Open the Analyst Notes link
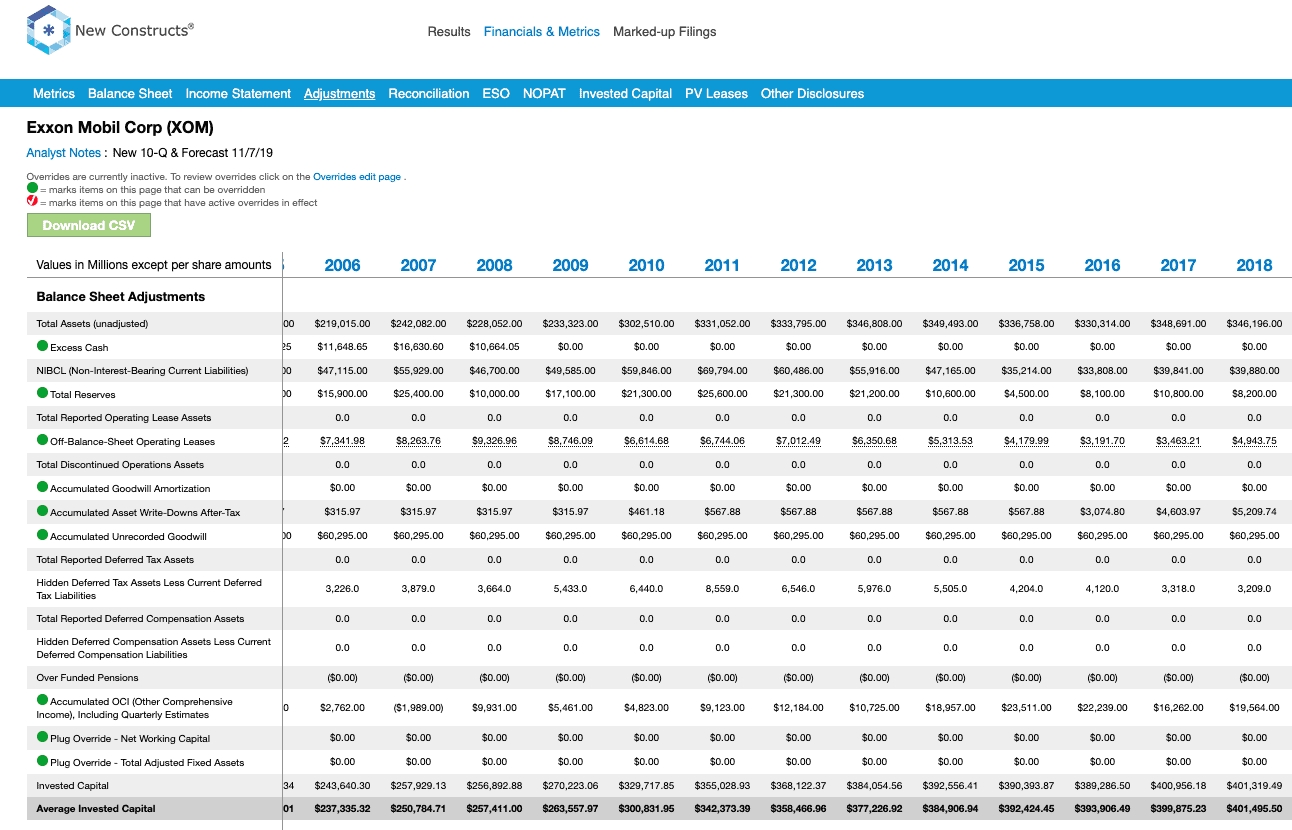The image size is (1292, 830). pos(64,153)
